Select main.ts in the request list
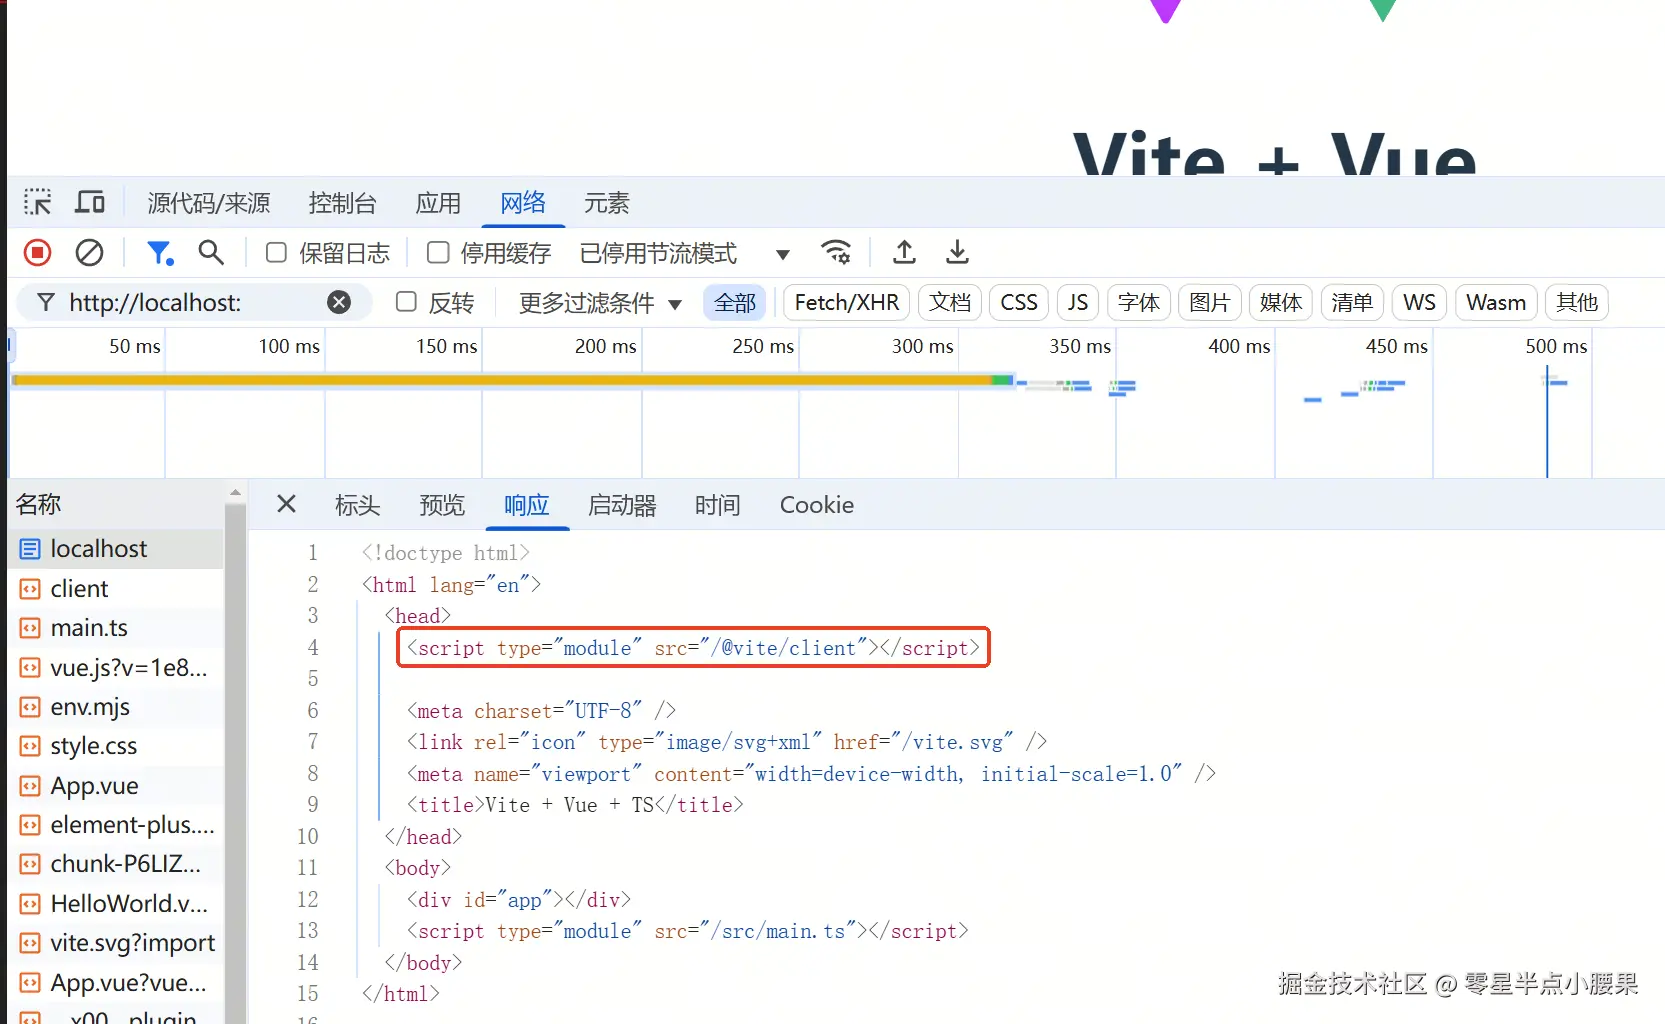1665x1024 pixels. 87,627
